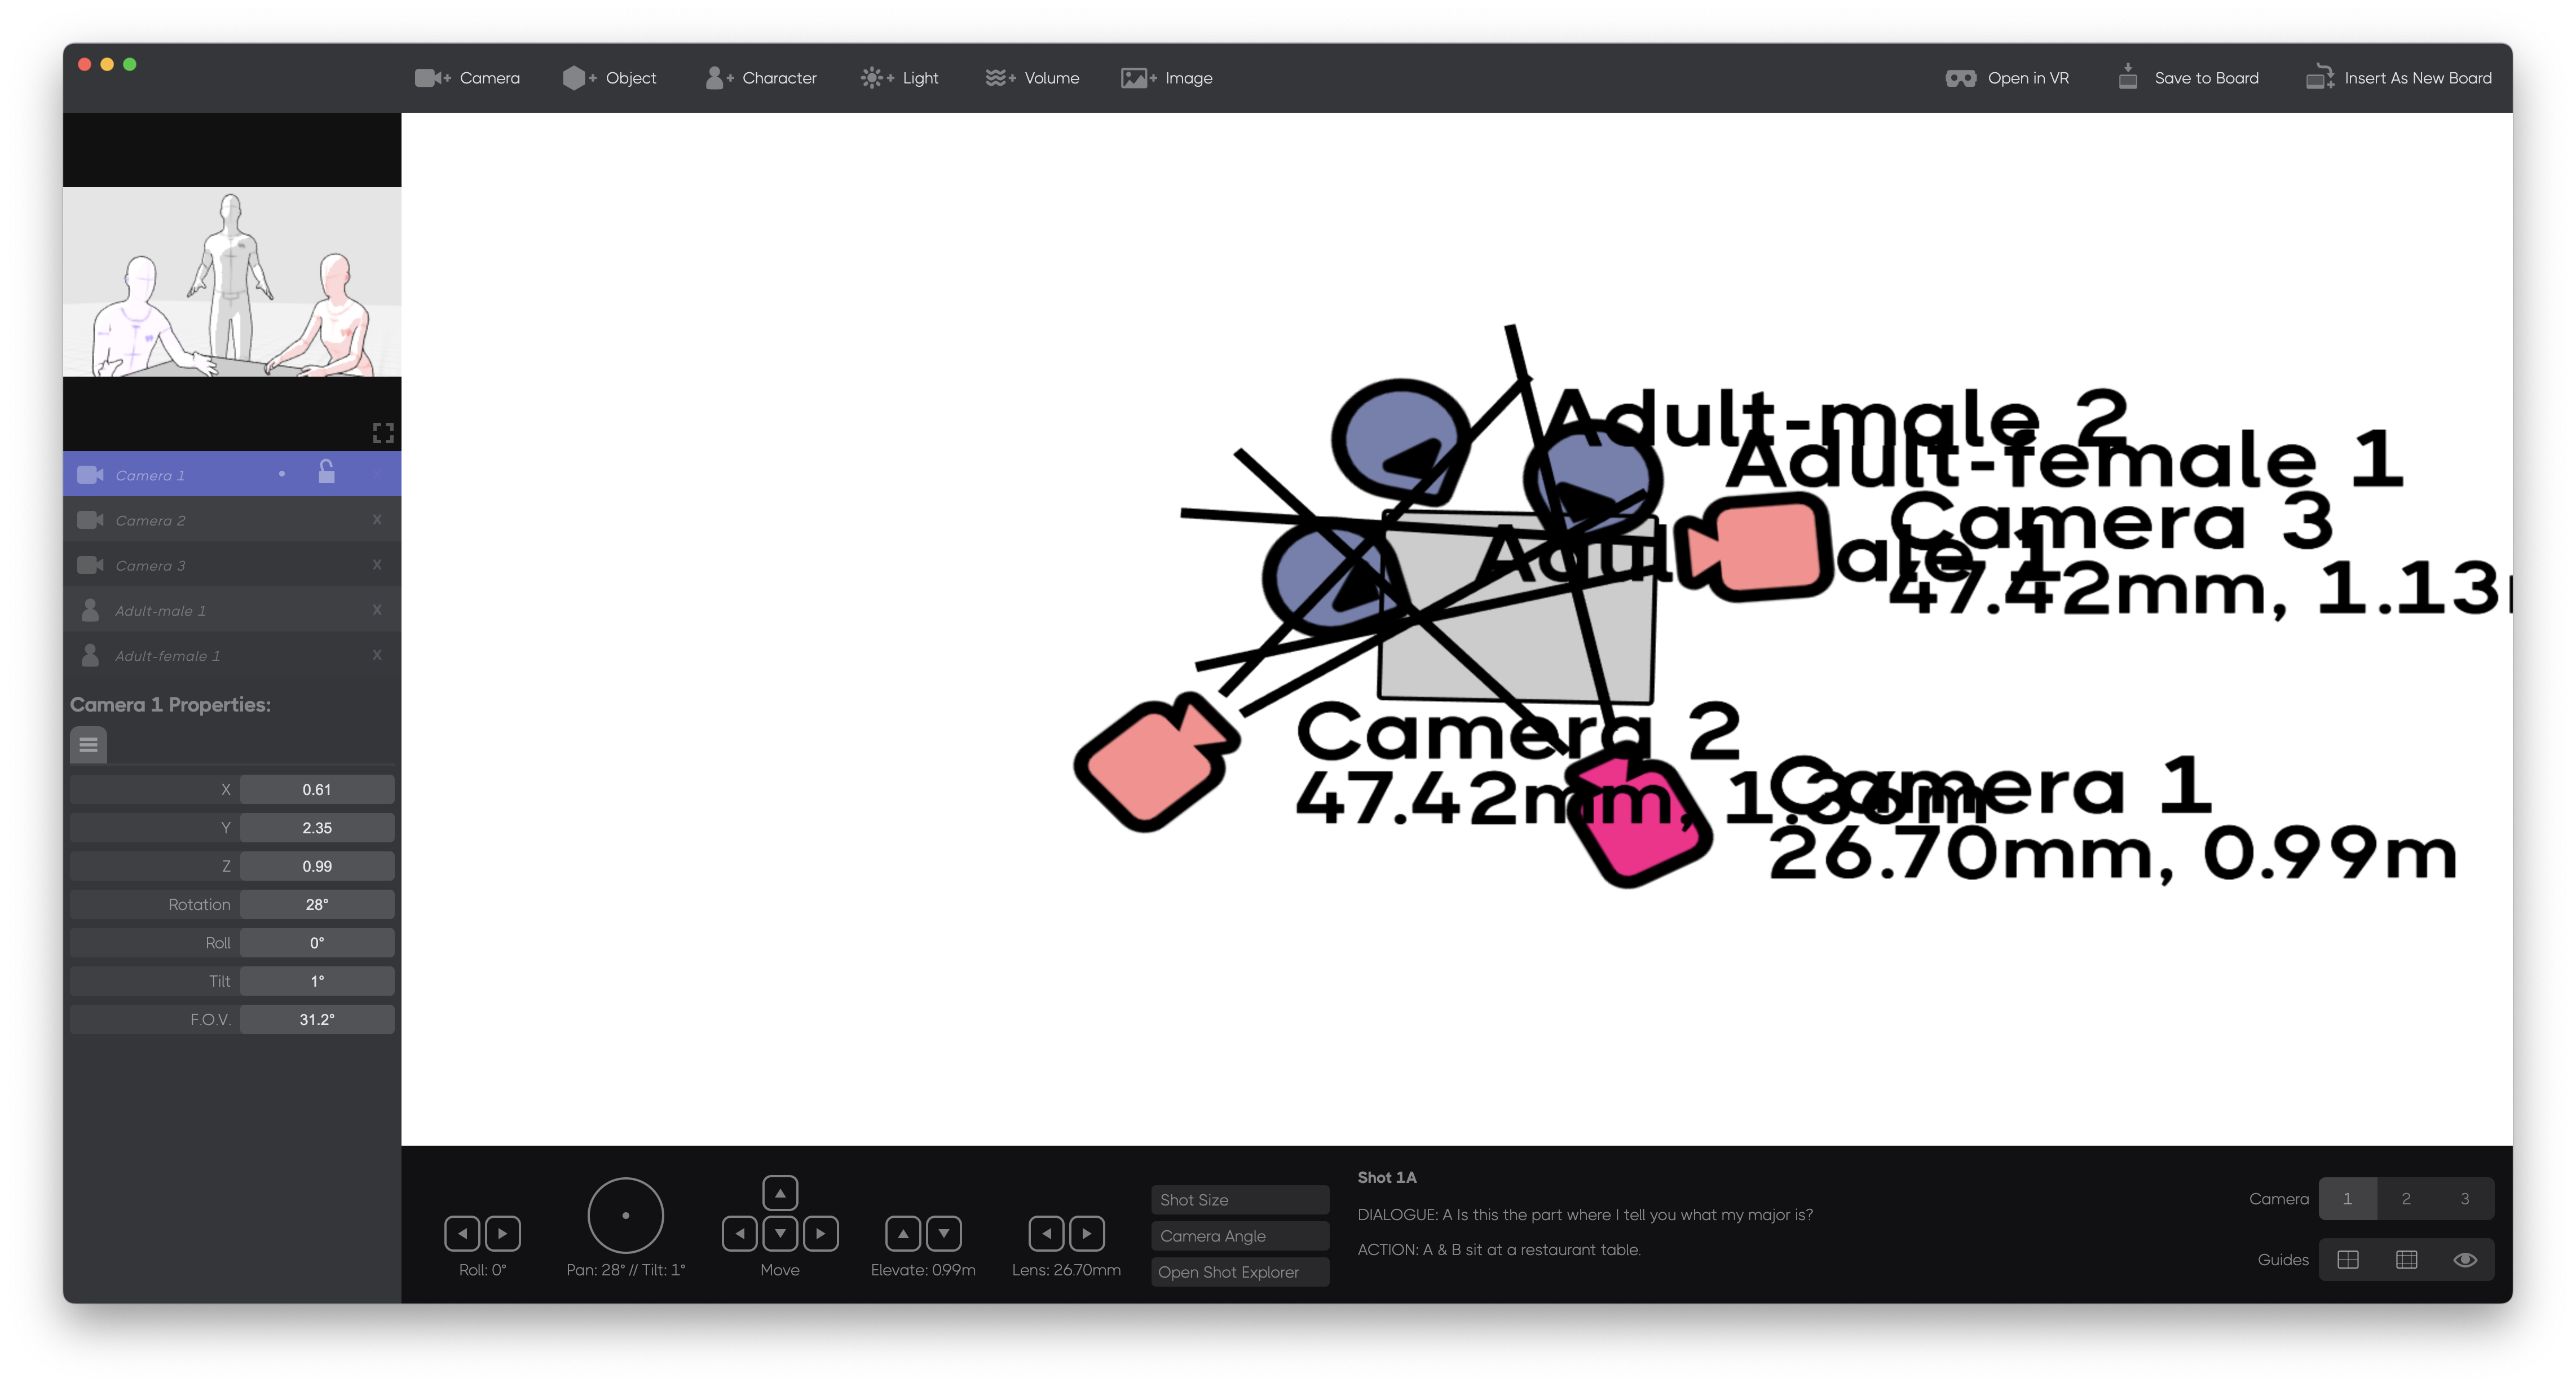2576x1387 pixels.
Task: Open the Camera 1 Properties menu icon
Action: coord(88,745)
